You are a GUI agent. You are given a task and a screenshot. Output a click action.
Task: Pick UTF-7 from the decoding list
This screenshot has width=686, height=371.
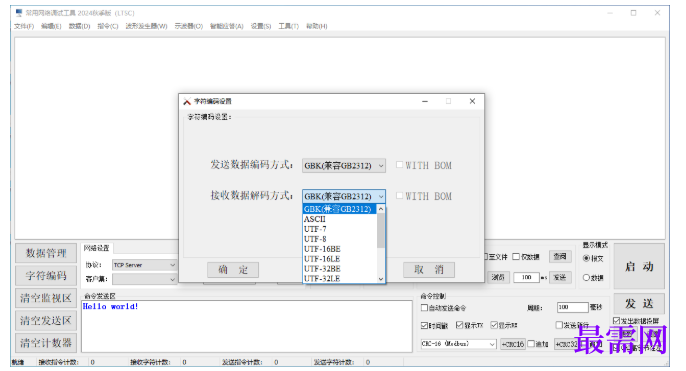340,229
